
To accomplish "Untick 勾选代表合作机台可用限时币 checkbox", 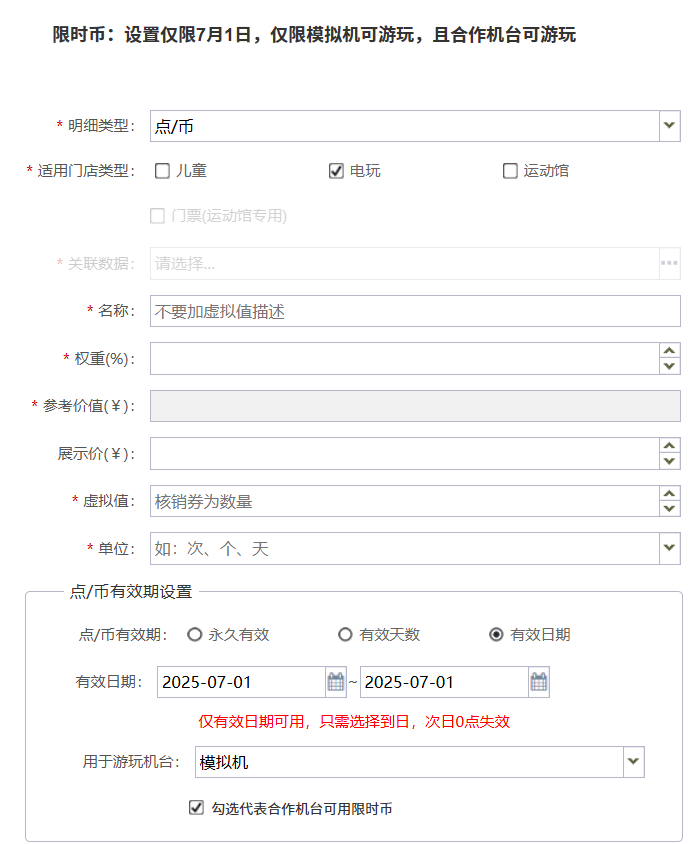I will pyautogui.click(x=196, y=808).
